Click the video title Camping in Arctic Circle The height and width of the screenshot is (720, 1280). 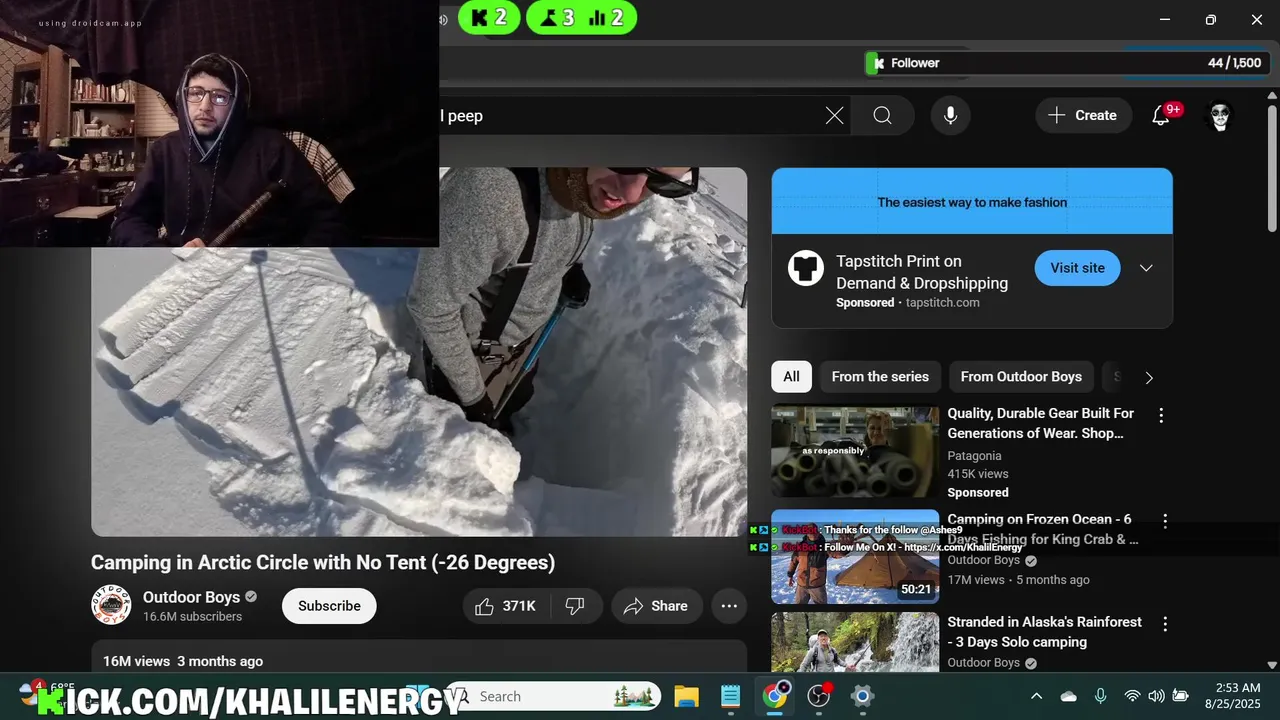323,563
